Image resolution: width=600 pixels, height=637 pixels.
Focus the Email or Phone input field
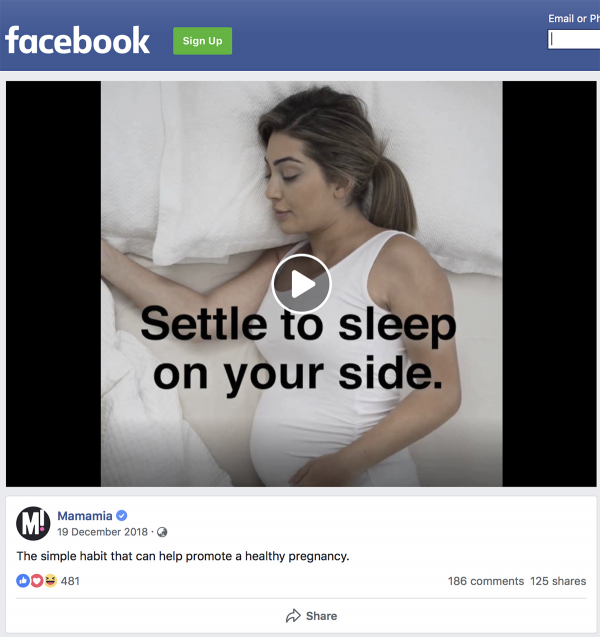(x=574, y=39)
